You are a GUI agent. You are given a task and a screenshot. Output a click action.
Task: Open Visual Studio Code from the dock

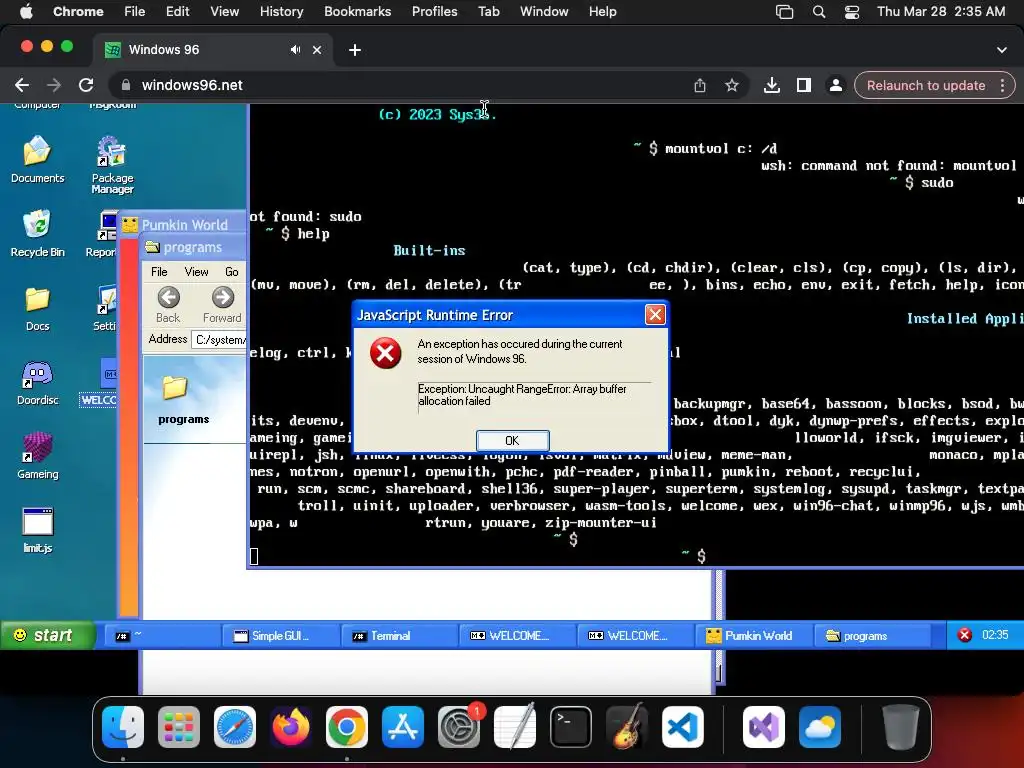[x=682, y=727]
